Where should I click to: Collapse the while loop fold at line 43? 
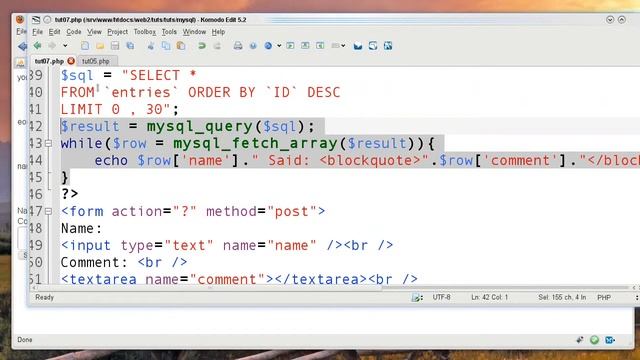[48, 143]
